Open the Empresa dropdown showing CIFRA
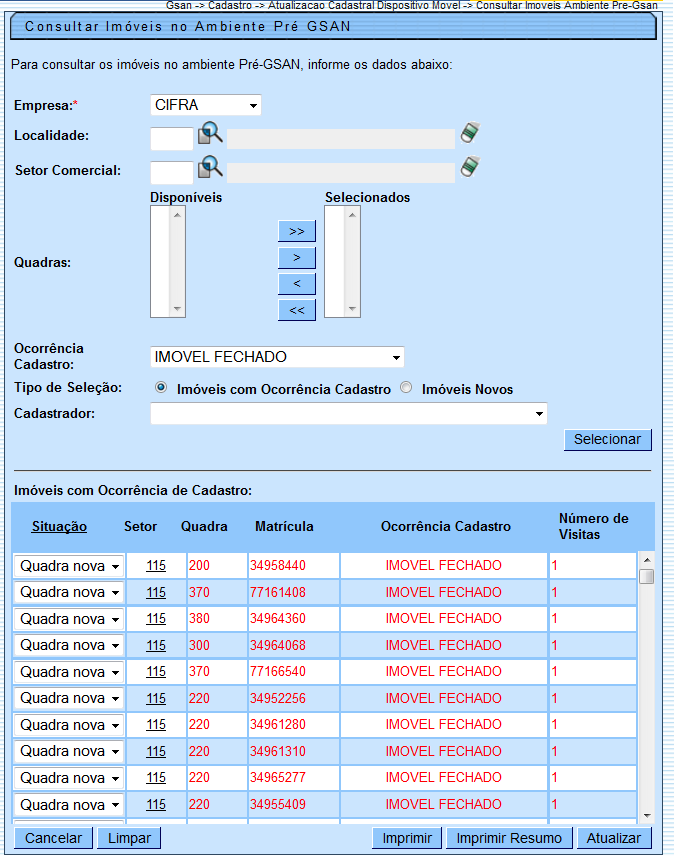 pyautogui.click(x=205, y=105)
